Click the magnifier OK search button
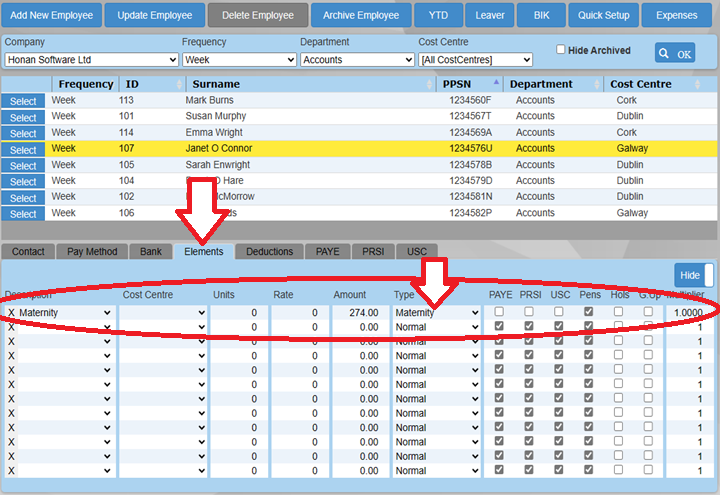Screen dimensions: 720x495 675,53
